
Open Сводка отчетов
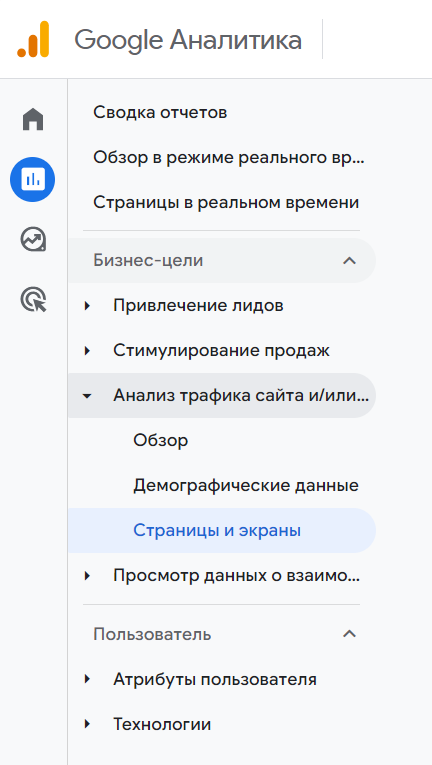click(x=160, y=113)
